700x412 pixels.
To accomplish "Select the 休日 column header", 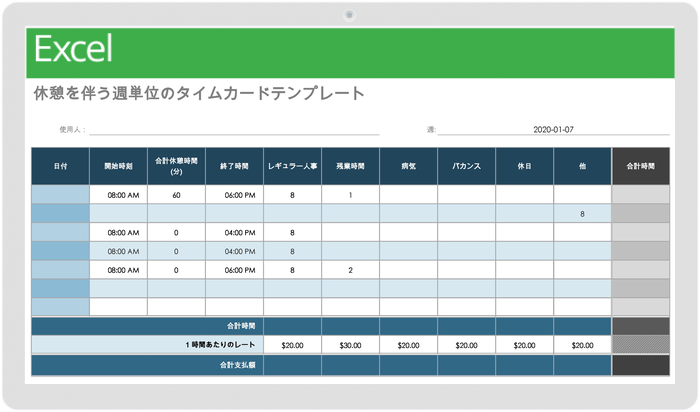I will tap(525, 166).
